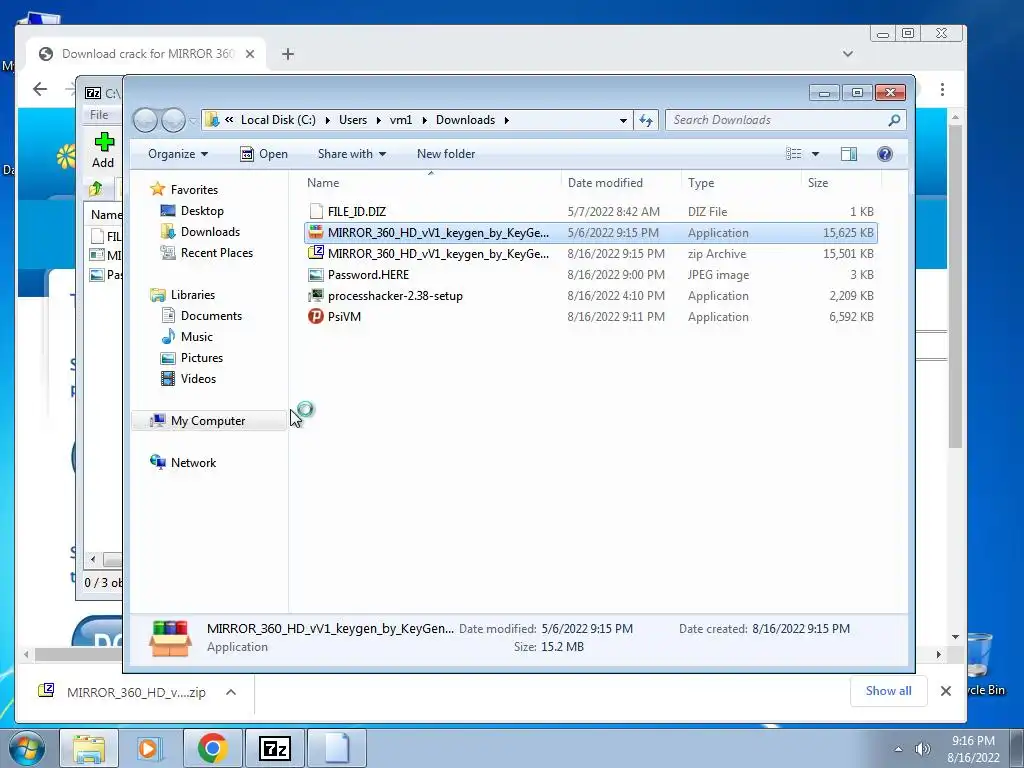Select My Computer in navigation pane

click(x=208, y=421)
